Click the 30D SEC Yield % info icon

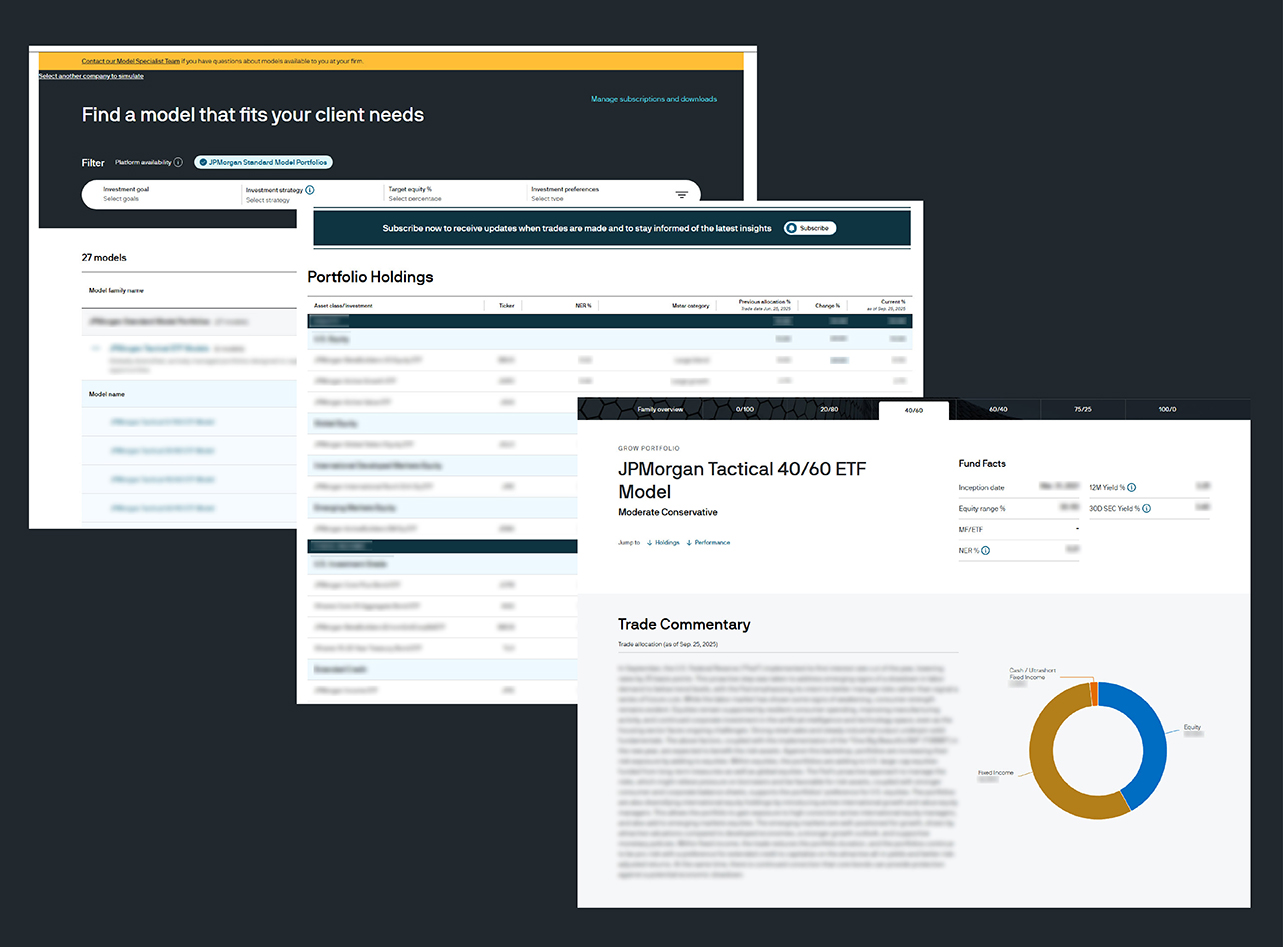(1146, 509)
